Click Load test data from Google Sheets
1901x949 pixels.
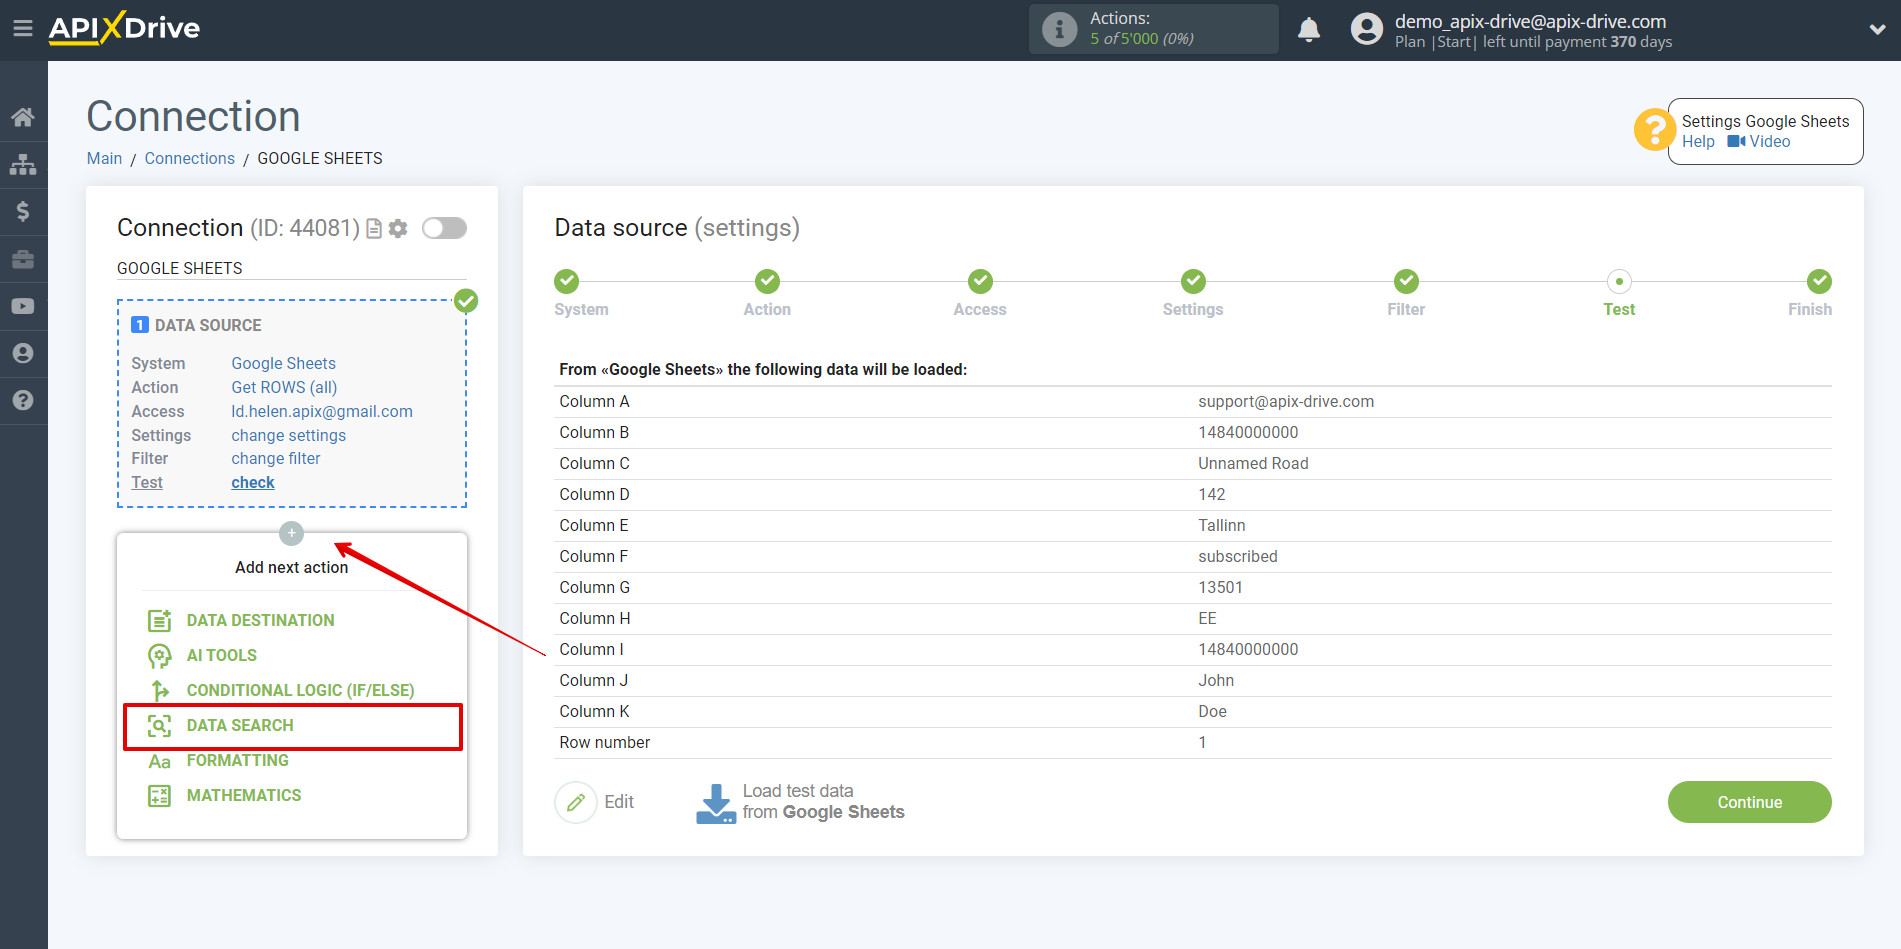tap(823, 802)
